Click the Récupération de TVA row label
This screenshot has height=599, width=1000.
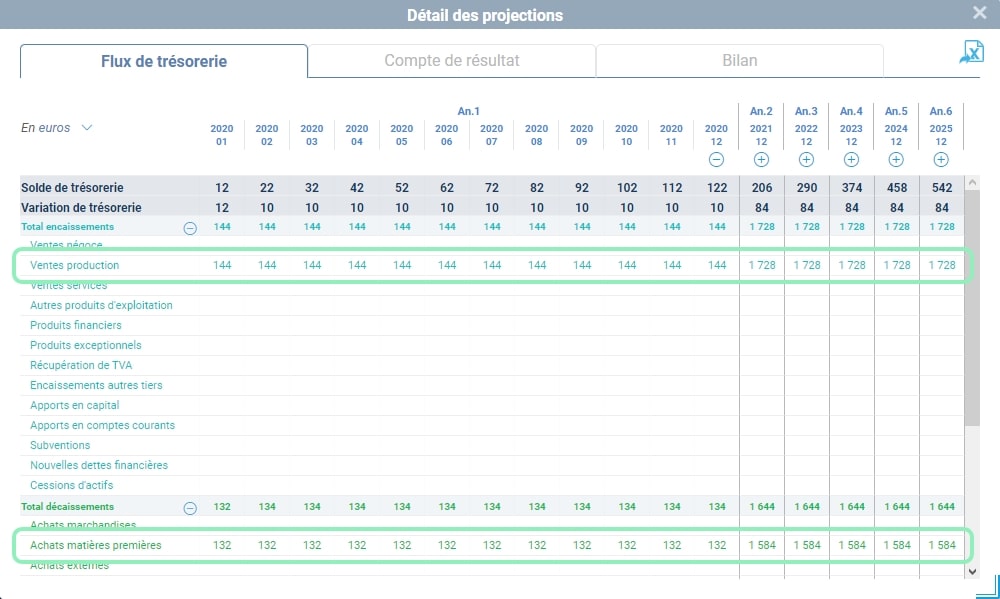[x=81, y=365]
